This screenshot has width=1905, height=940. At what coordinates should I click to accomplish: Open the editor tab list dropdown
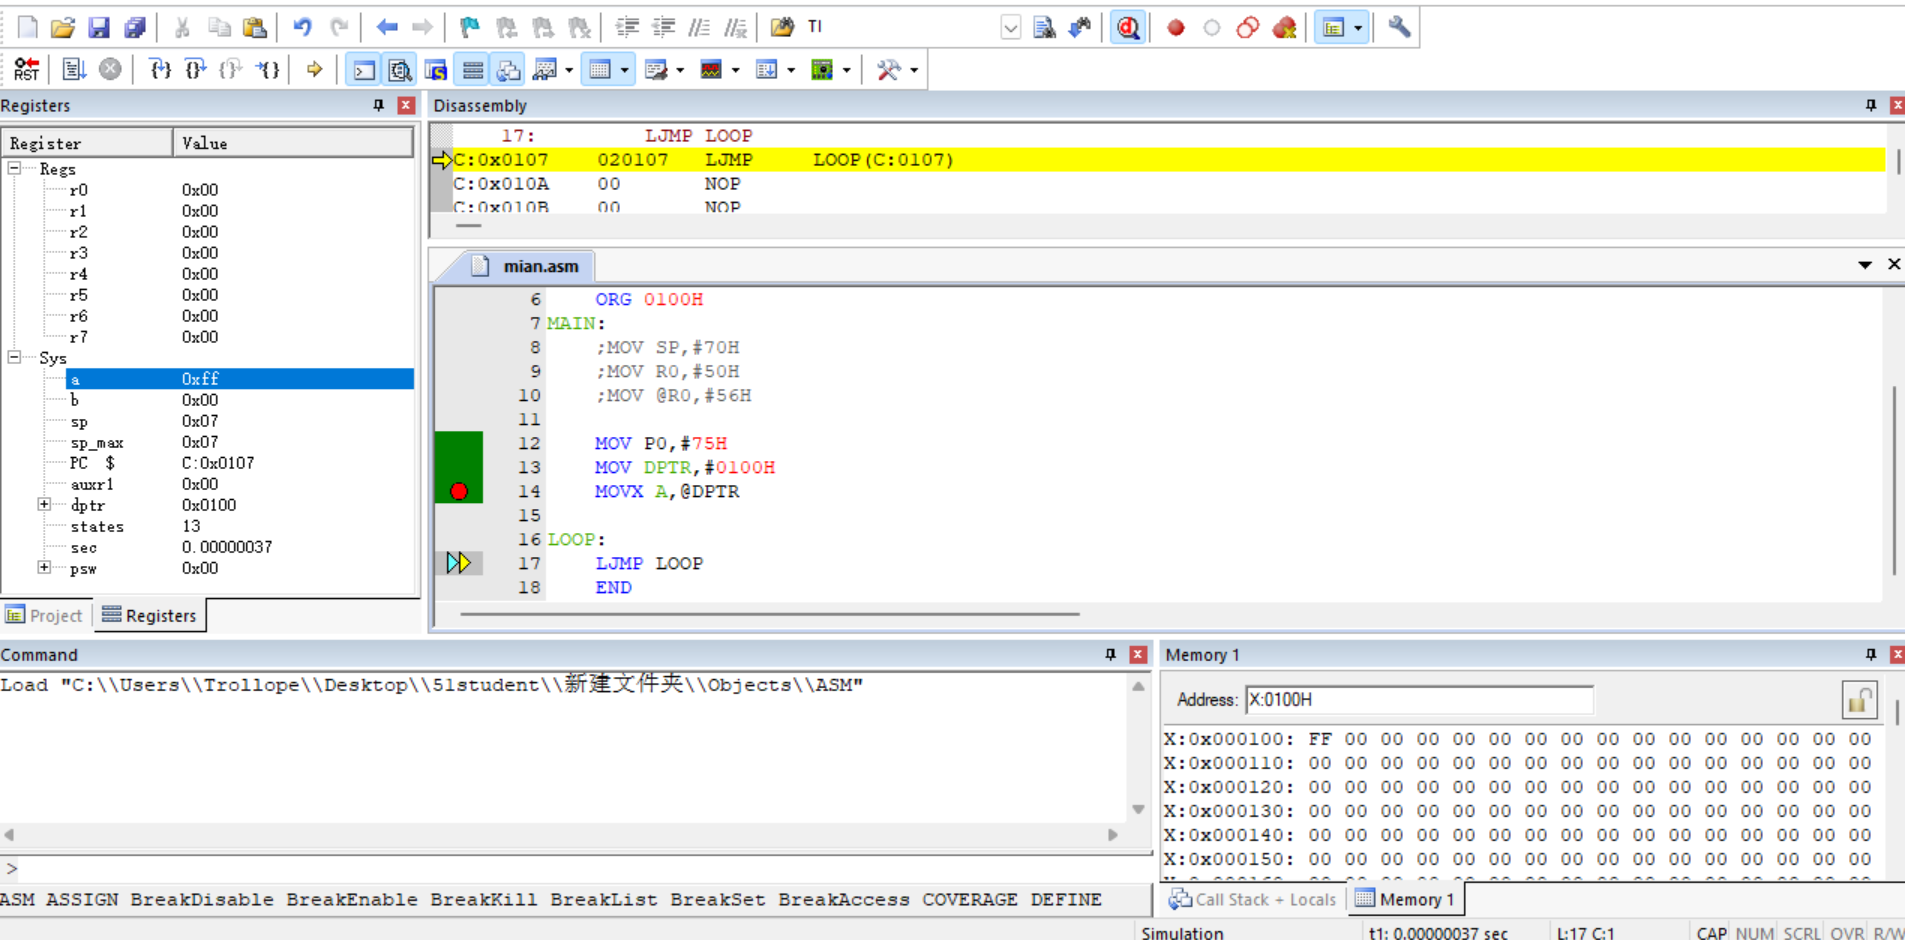tap(1865, 265)
